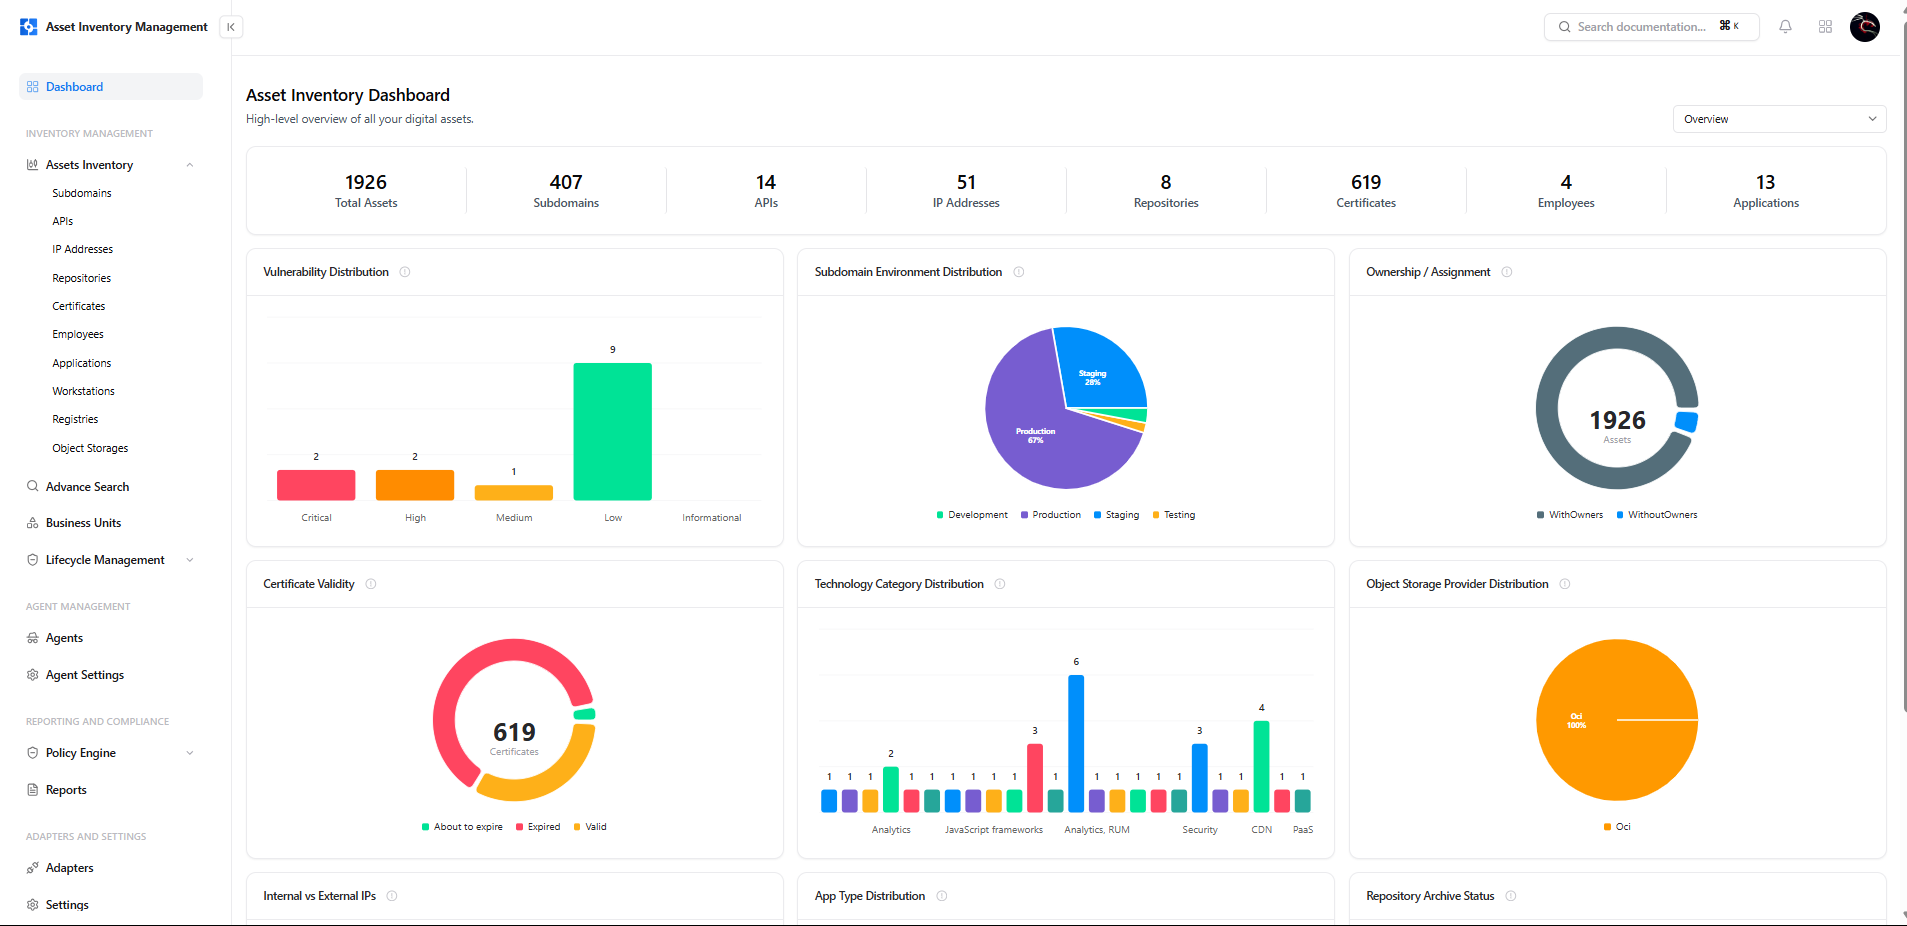Click info icon next to Certificate Validity

(371, 584)
